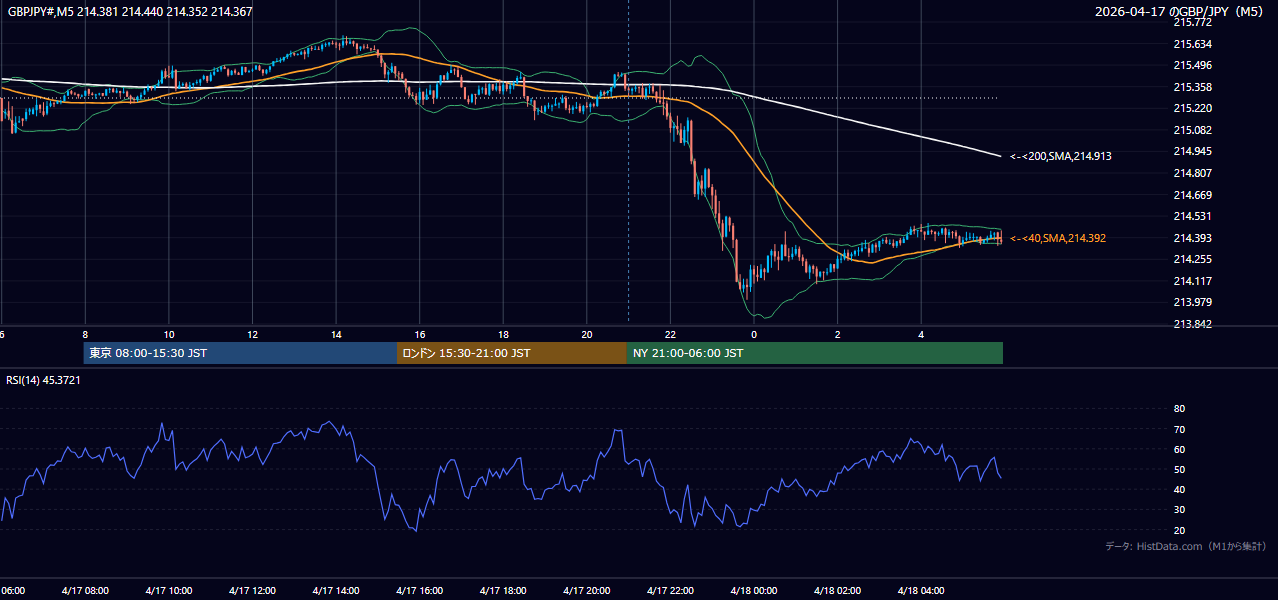Click hour label 14 on the price chart axis
This screenshot has width=1278, height=600.
pyautogui.click(x=336, y=334)
